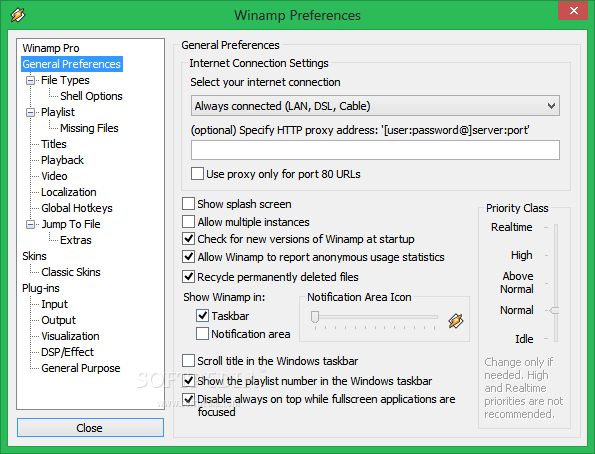The image size is (595, 454).
Task: Enable the Notification area checkbox
Action: pos(202,334)
